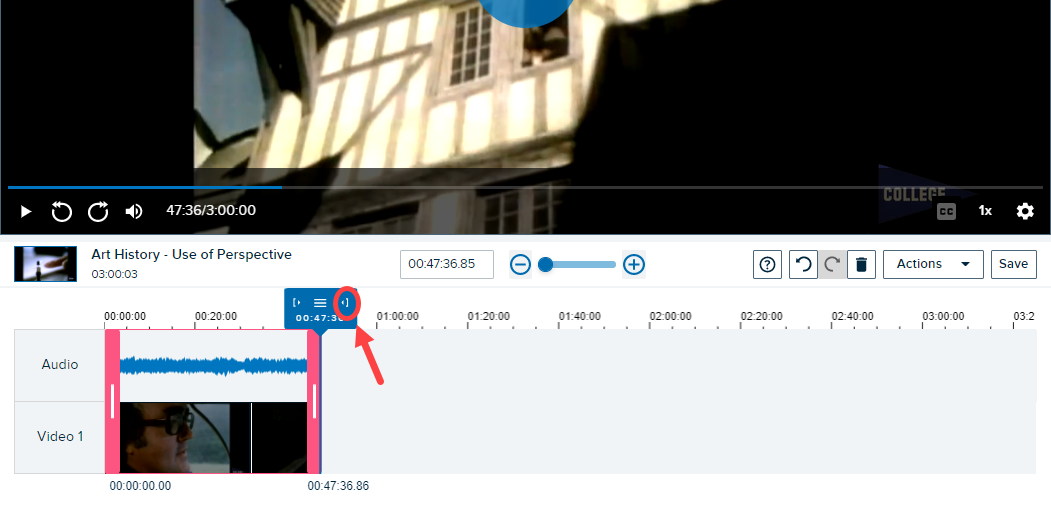Zoom in the timeline with plus icon

[634, 265]
